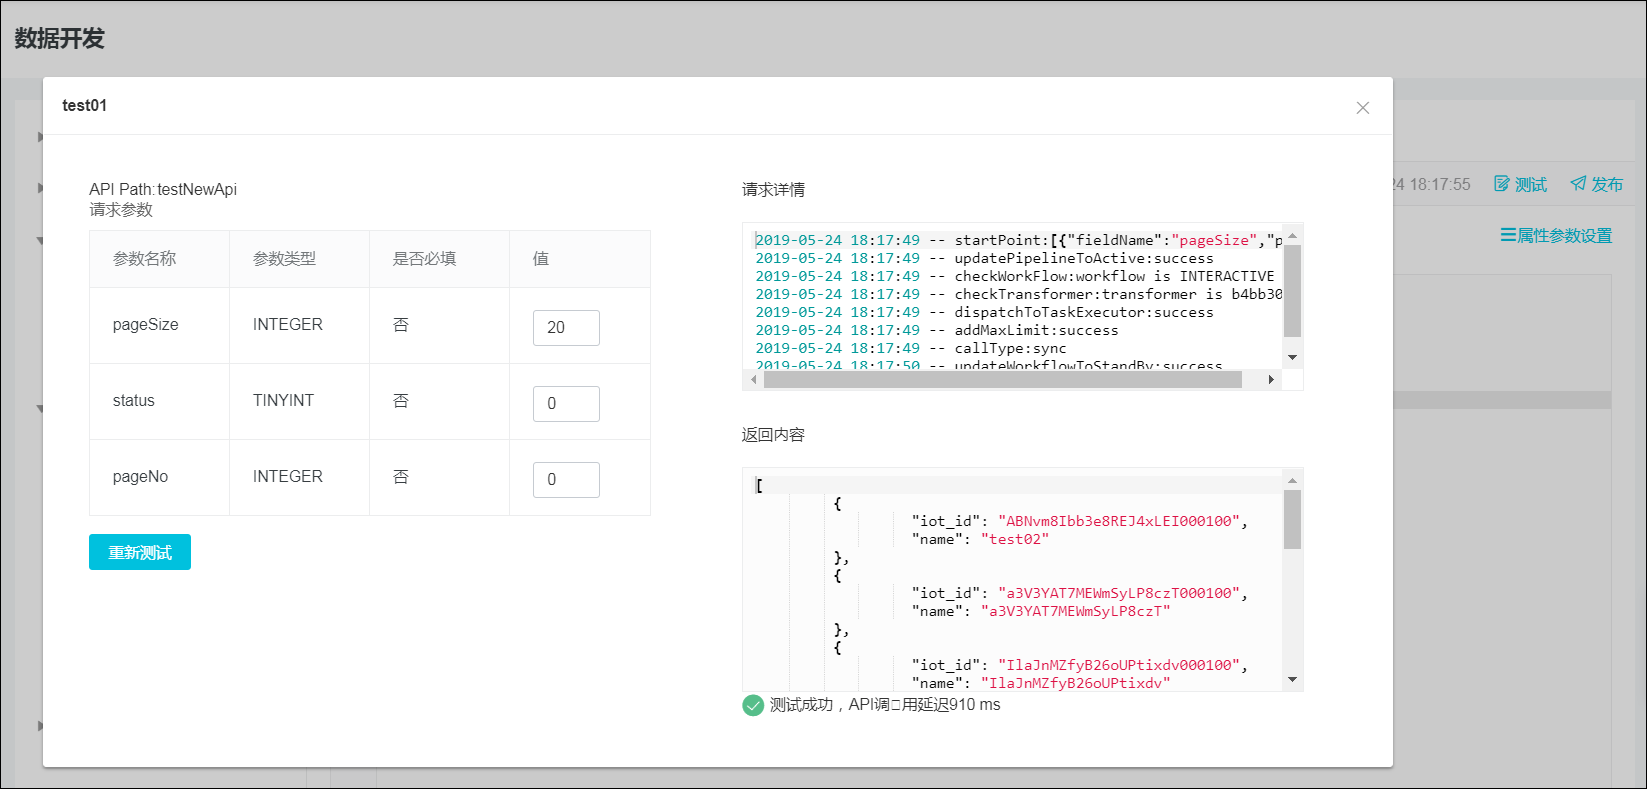Click the 测试 link in background page
The width and height of the screenshot is (1647, 789).
coord(1521,184)
